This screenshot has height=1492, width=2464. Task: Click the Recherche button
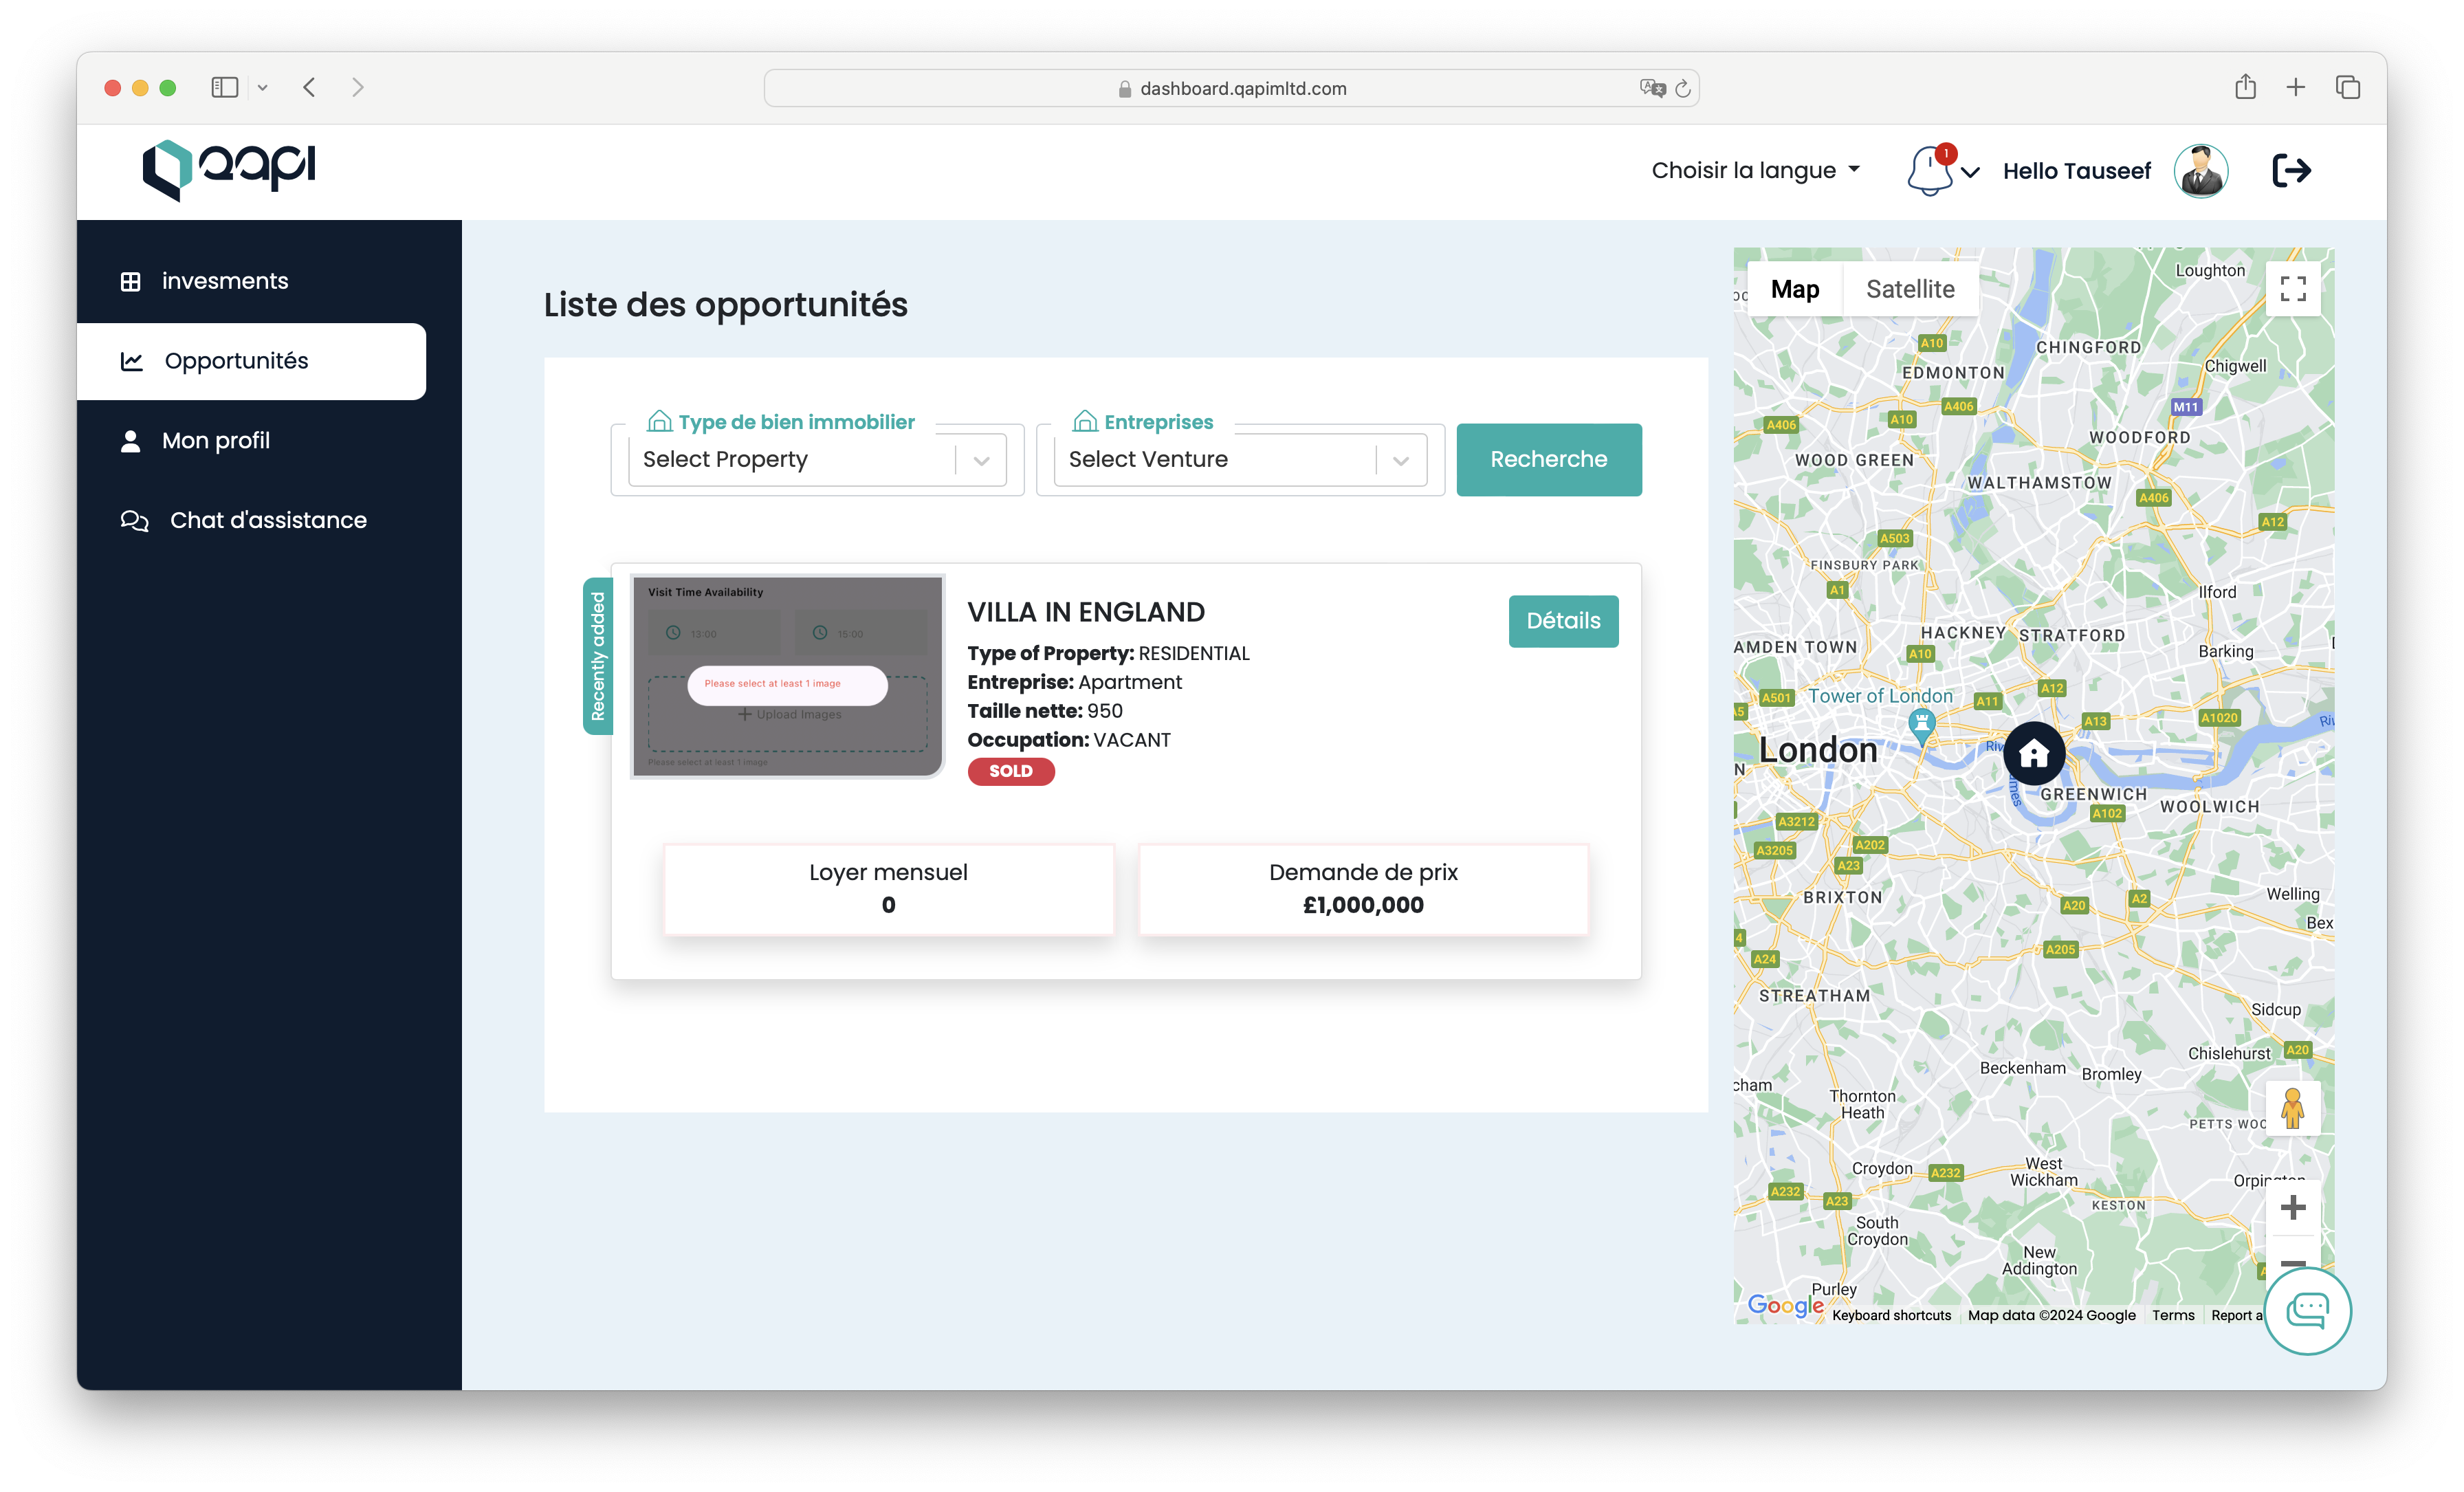tap(1548, 459)
